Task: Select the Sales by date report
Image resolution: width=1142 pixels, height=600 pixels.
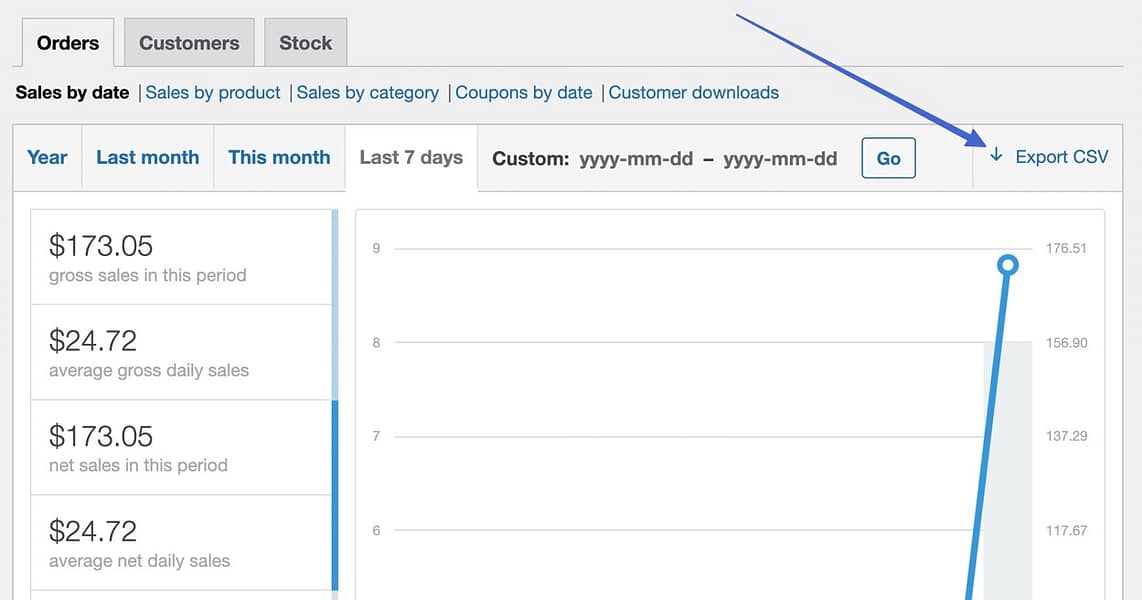Action: tap(72, 92)
